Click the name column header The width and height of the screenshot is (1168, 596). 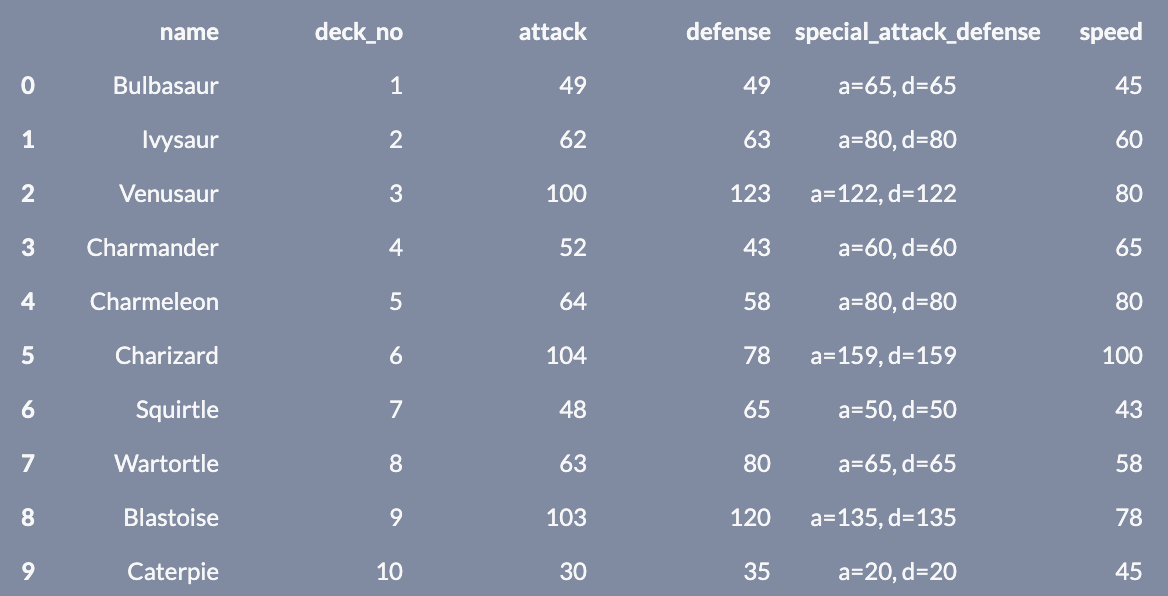[189, 32]
